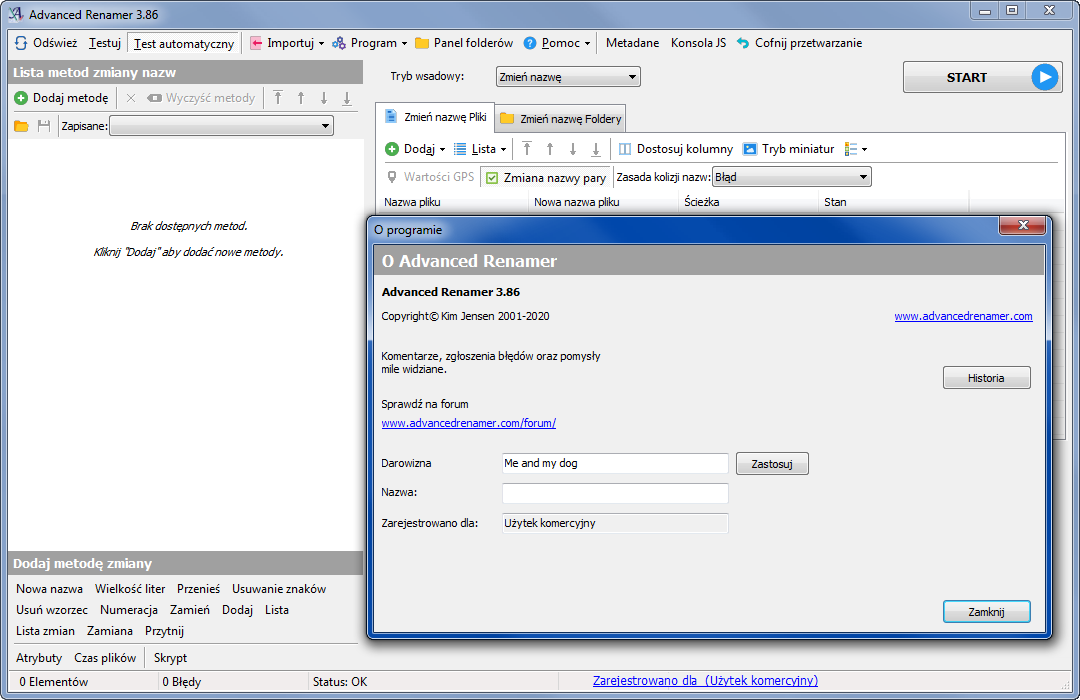Image resolution: width=1080 pixels, height=700 pixels.
Task: Move method up arrow in methods list
Action: (301, 98)
